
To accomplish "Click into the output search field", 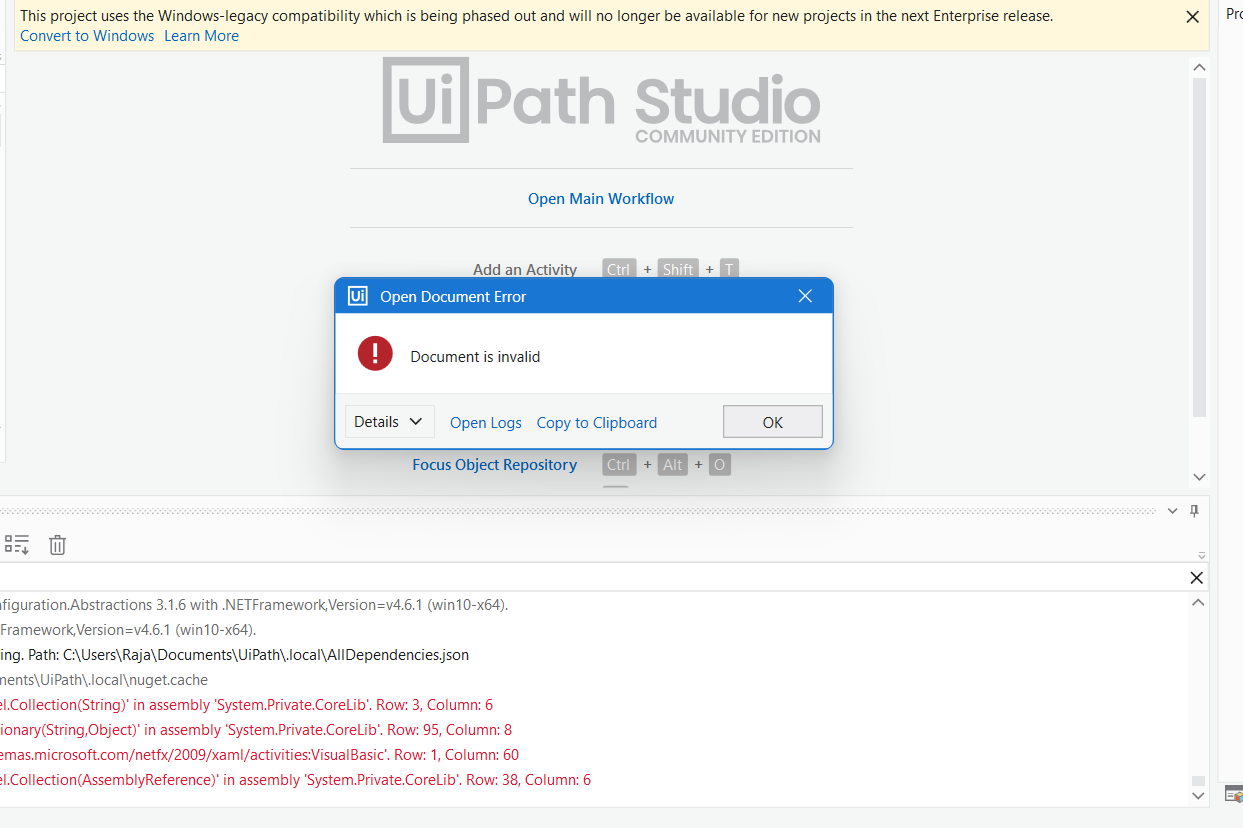I will (590, 577).
